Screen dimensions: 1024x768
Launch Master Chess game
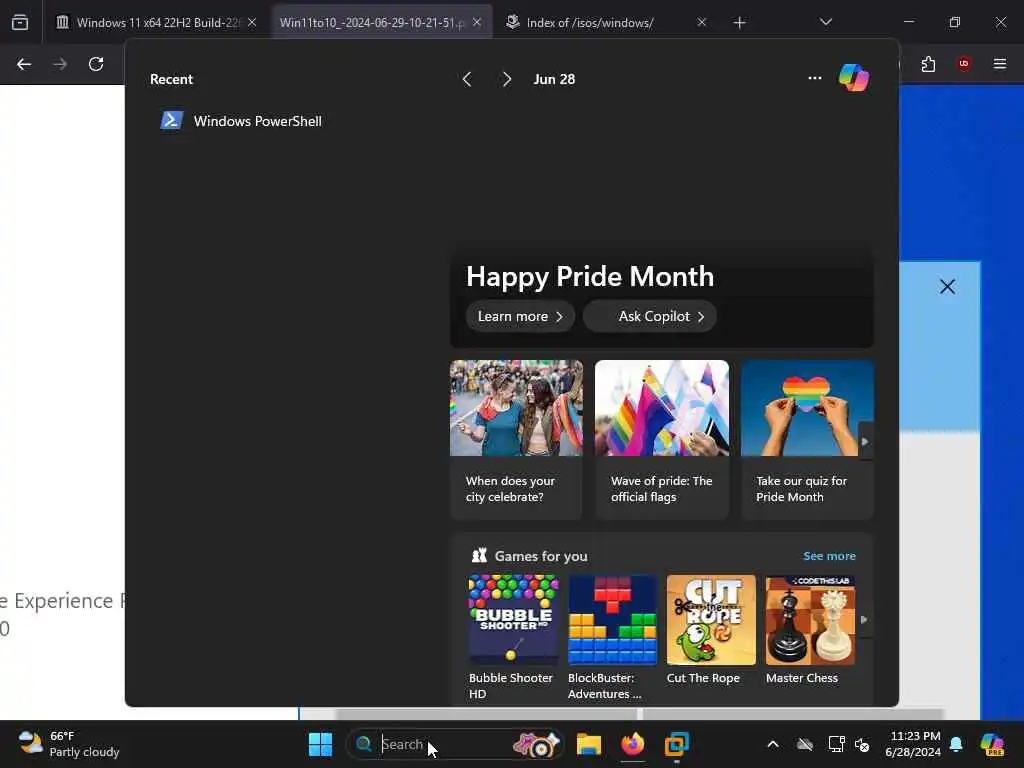click(810, 630)
